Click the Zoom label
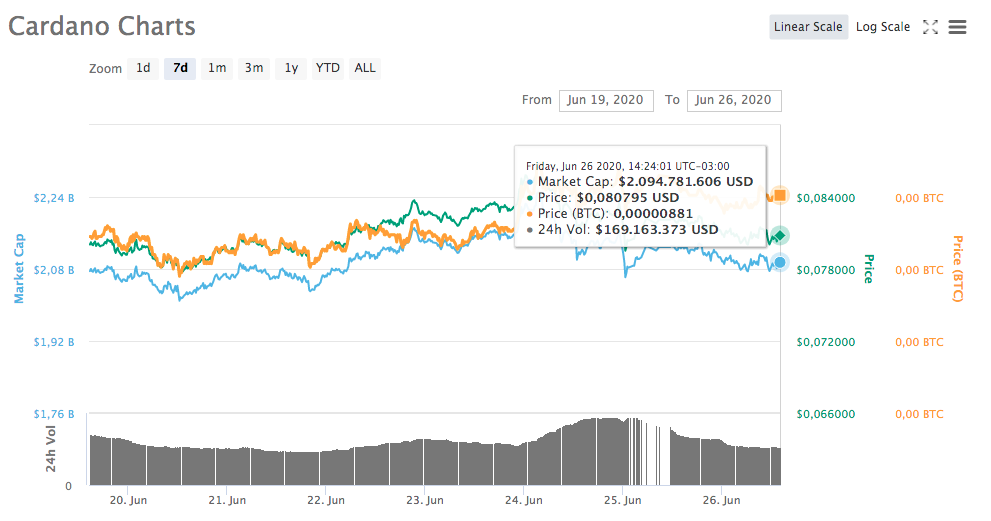 105,69
